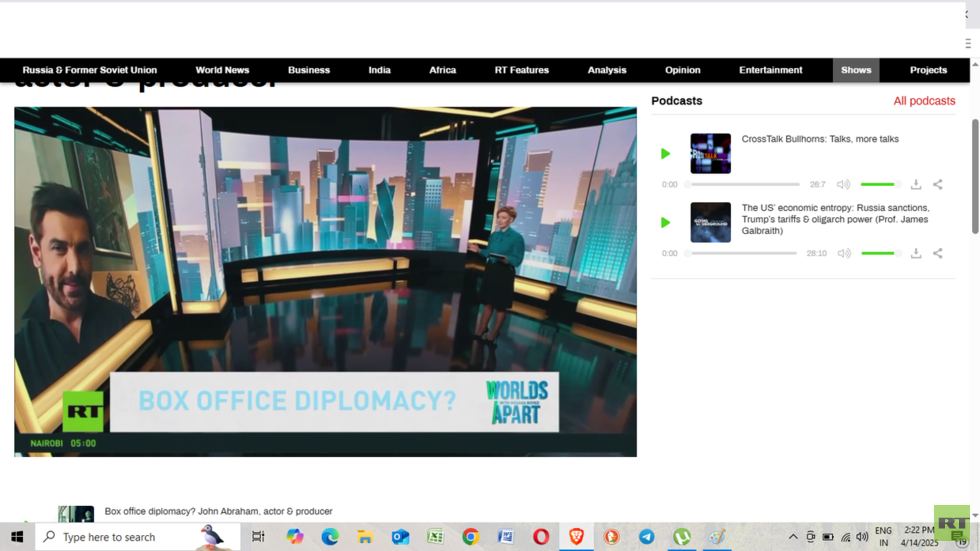Show hidden system tray icons
The height and width of the screenshot is (551, 980).
[793, 537]
